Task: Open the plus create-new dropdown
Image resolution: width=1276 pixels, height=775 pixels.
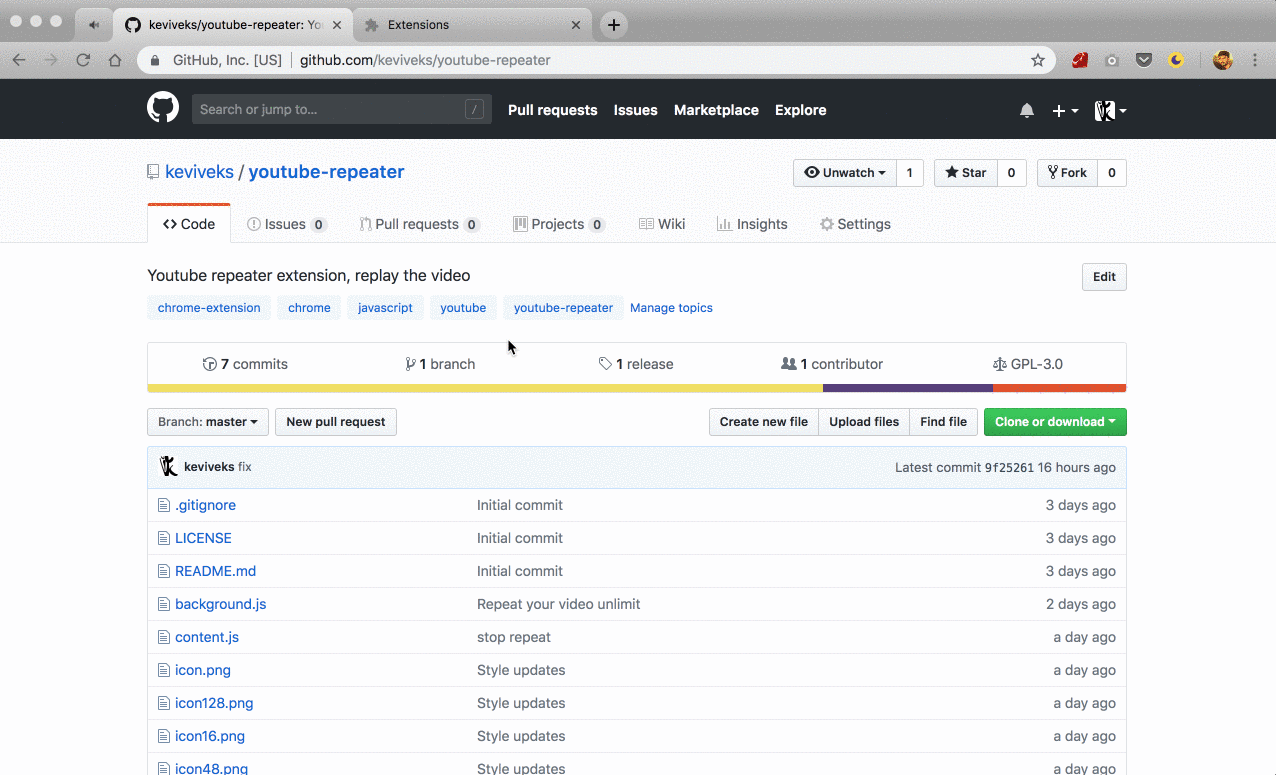Action: (1065, 110)
